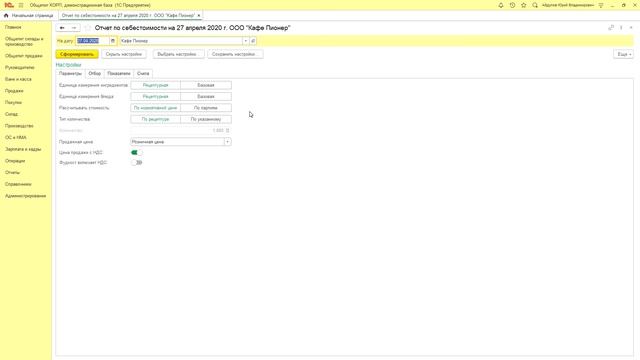This screenshot has width=640, height=360.
Task: Select Базовая for ingredient units
Action: point(206,85)
